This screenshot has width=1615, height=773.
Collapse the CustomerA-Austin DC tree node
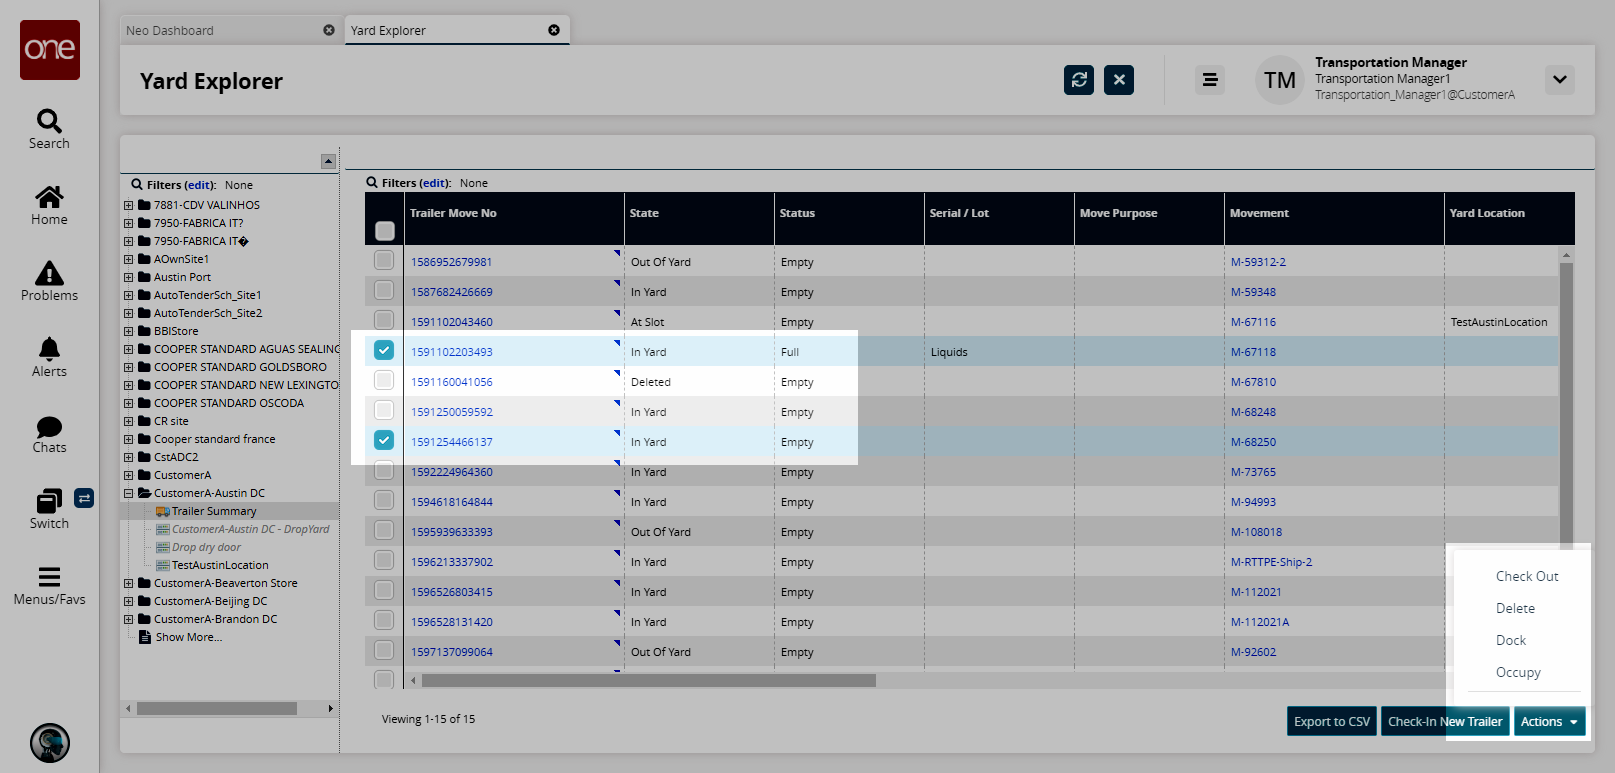[x=128, y=493]
